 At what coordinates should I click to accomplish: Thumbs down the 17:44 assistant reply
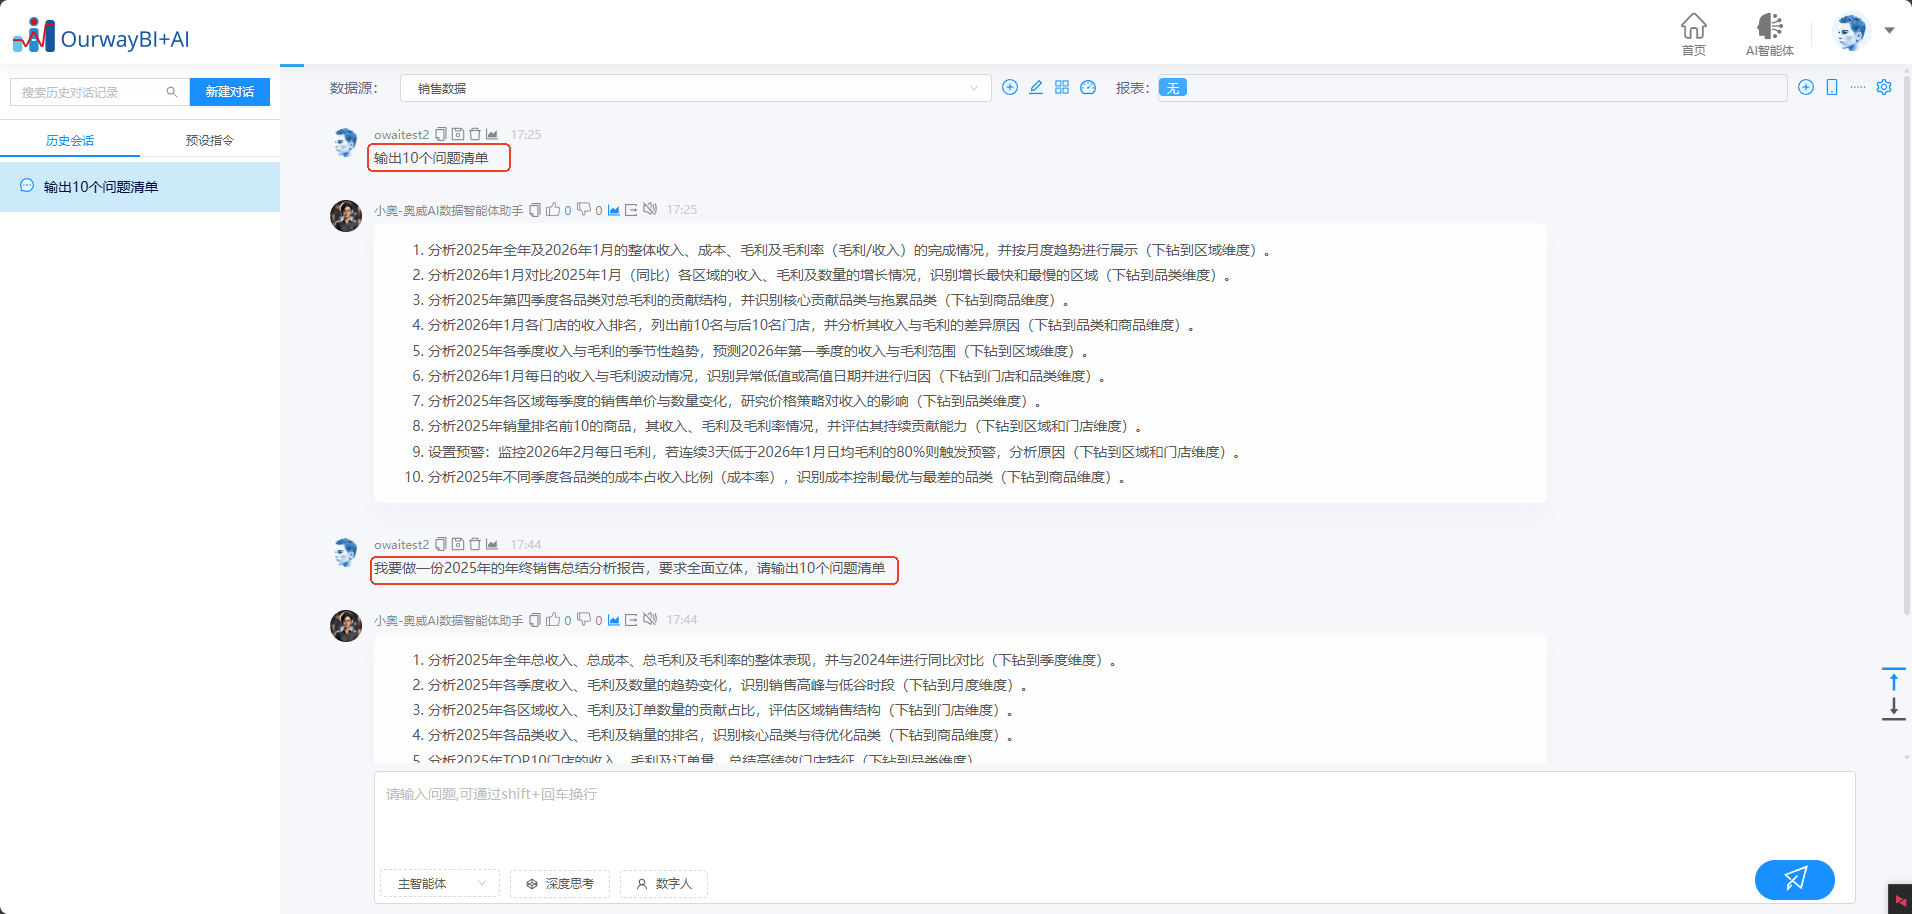click(x=584, y=620)
